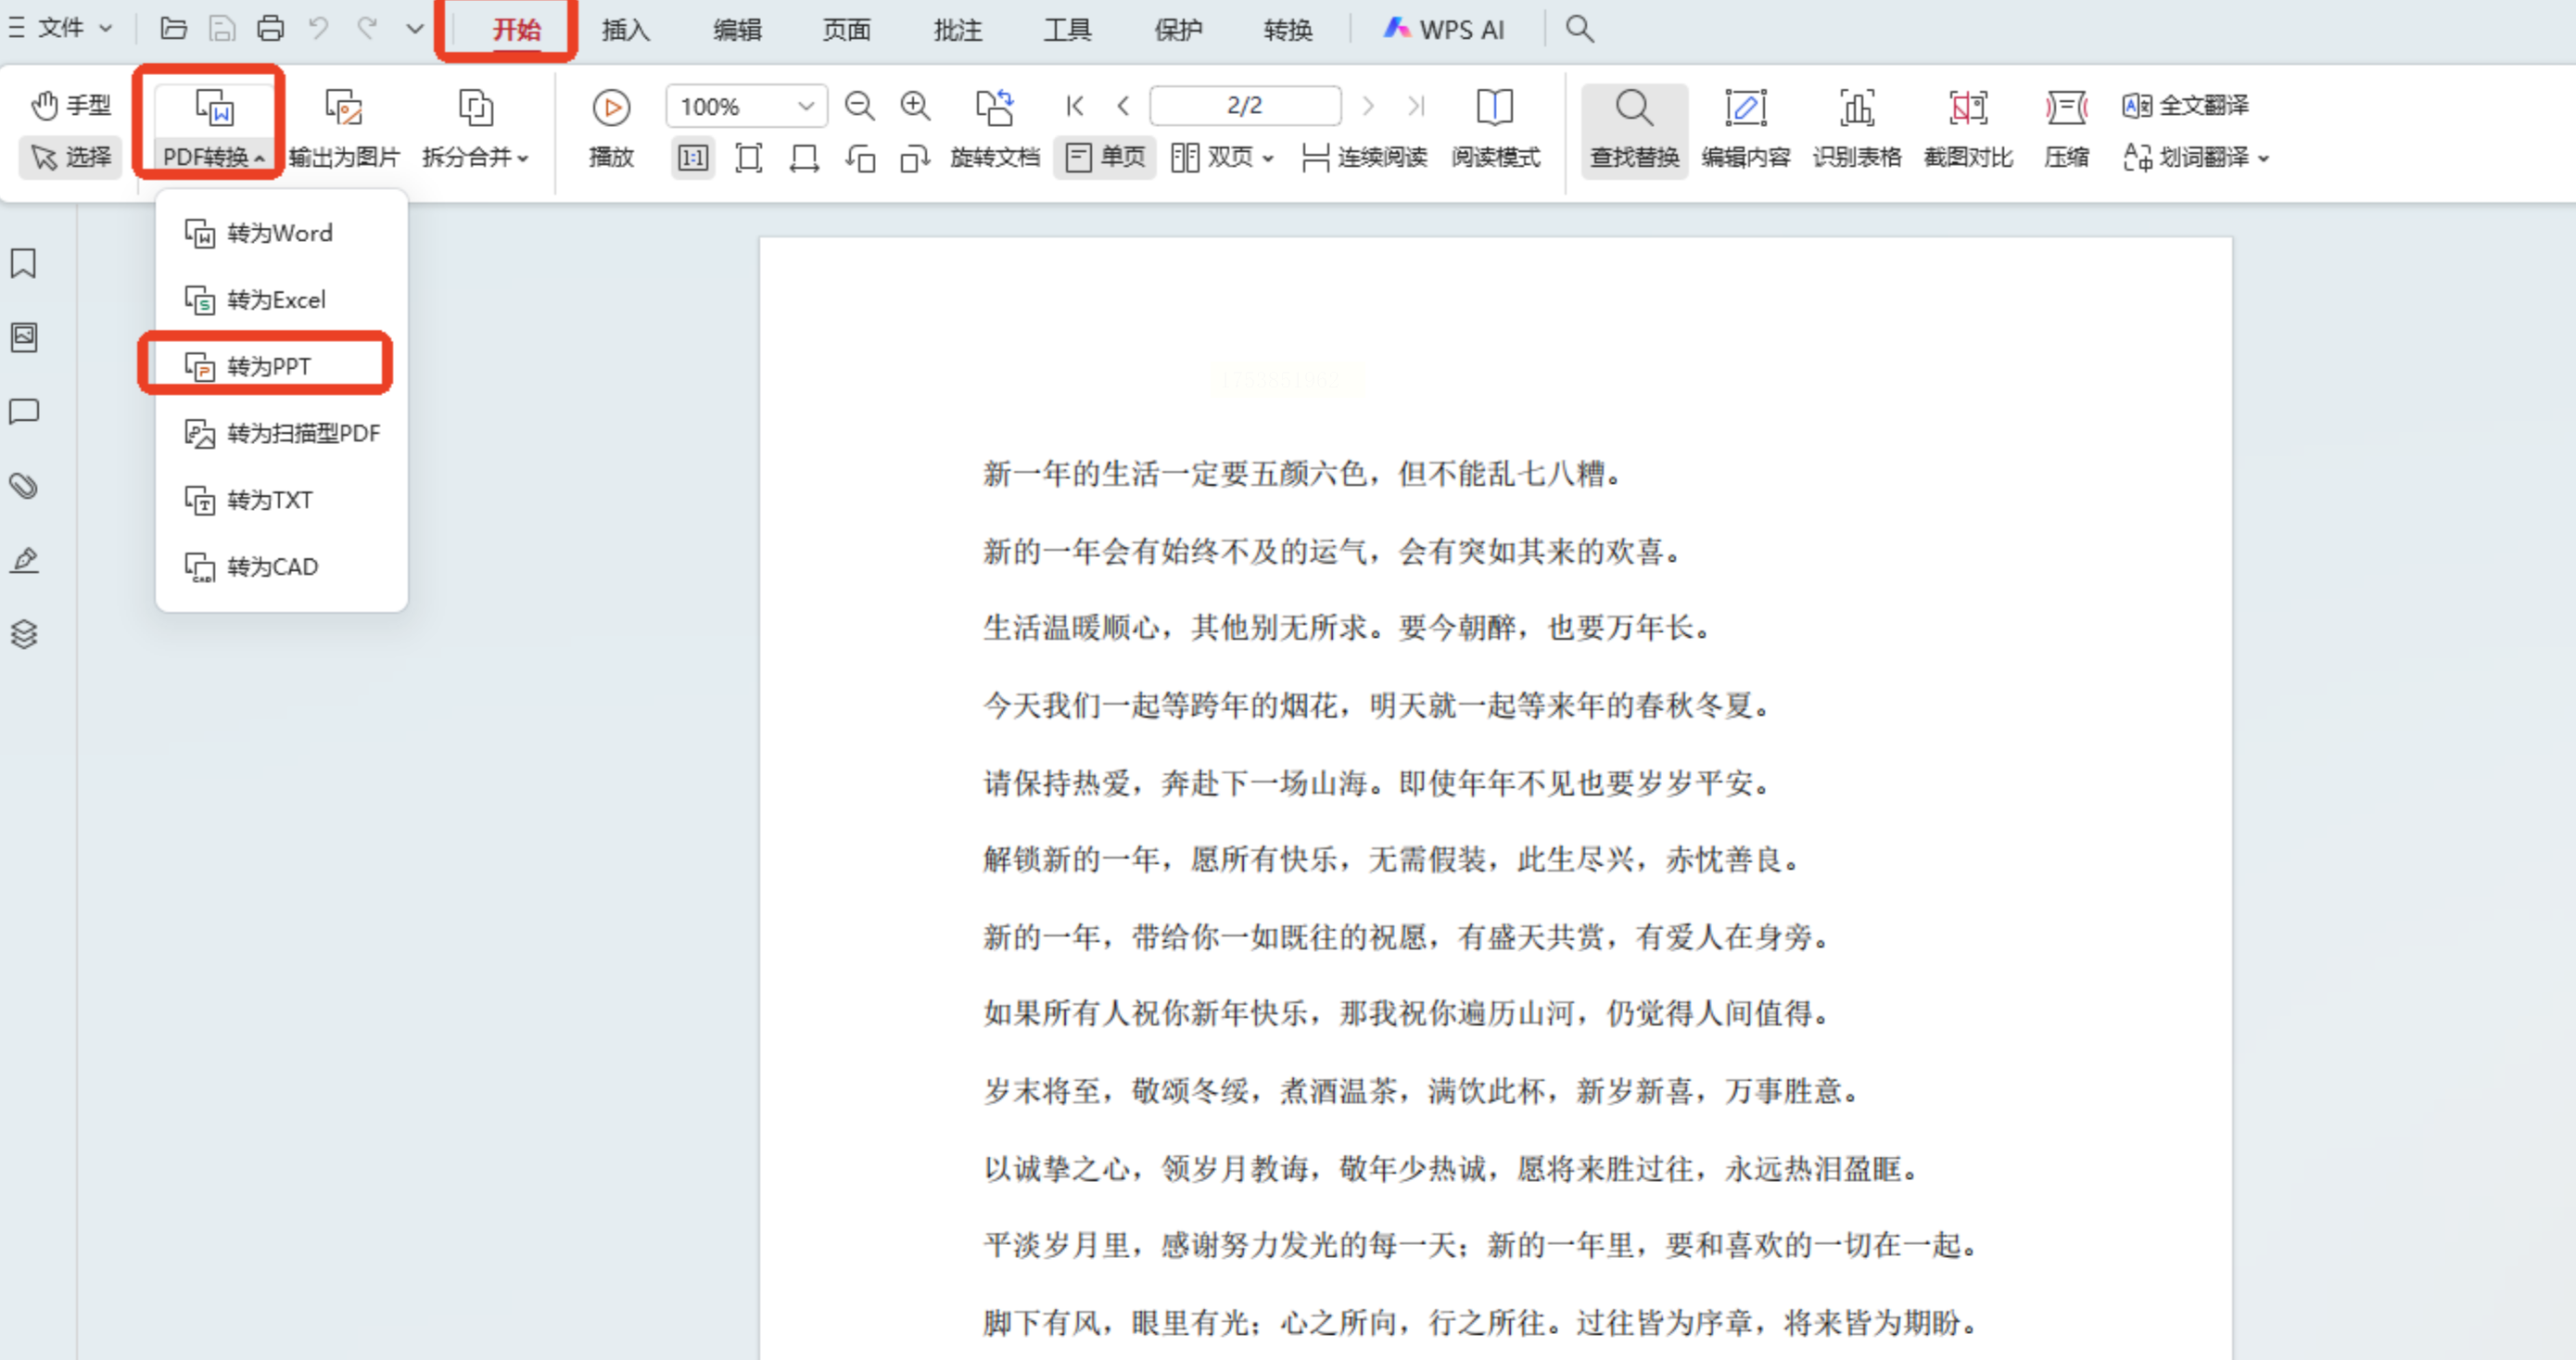Select 转为CAD menu item

(281, 566)
